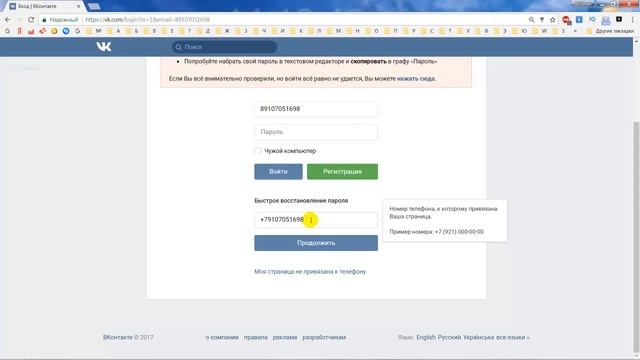Open the все языки link
The image size is (640, 360).
(x=512, y=337)
